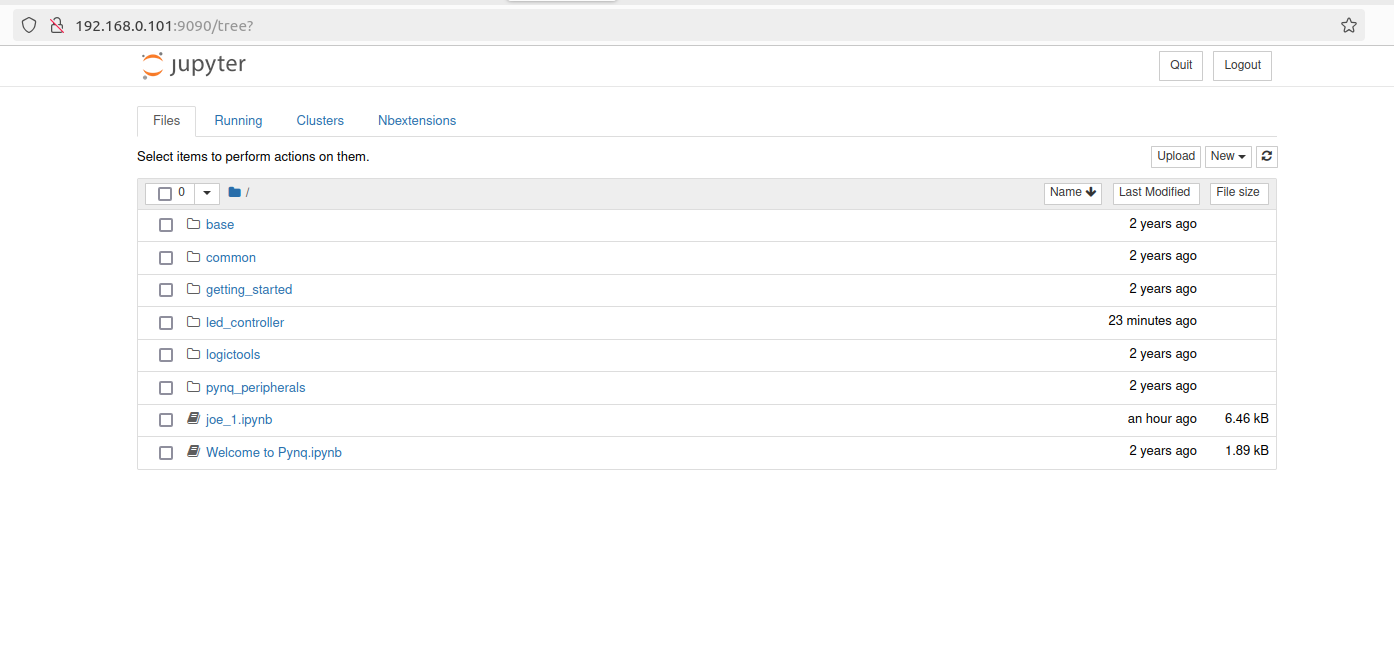Click the insecure connection lock icon
This screenshot has height=668, width=1394.
pos(57,25)
